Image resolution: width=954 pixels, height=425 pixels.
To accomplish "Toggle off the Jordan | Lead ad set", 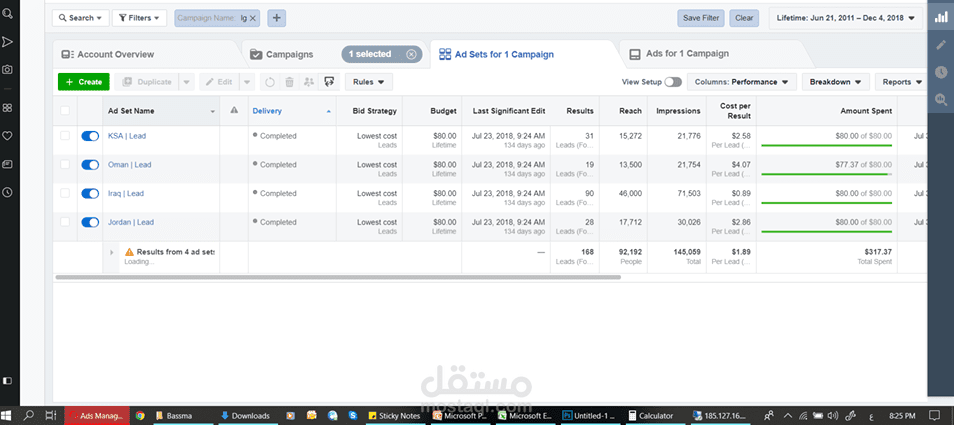I will pos(90,223).
